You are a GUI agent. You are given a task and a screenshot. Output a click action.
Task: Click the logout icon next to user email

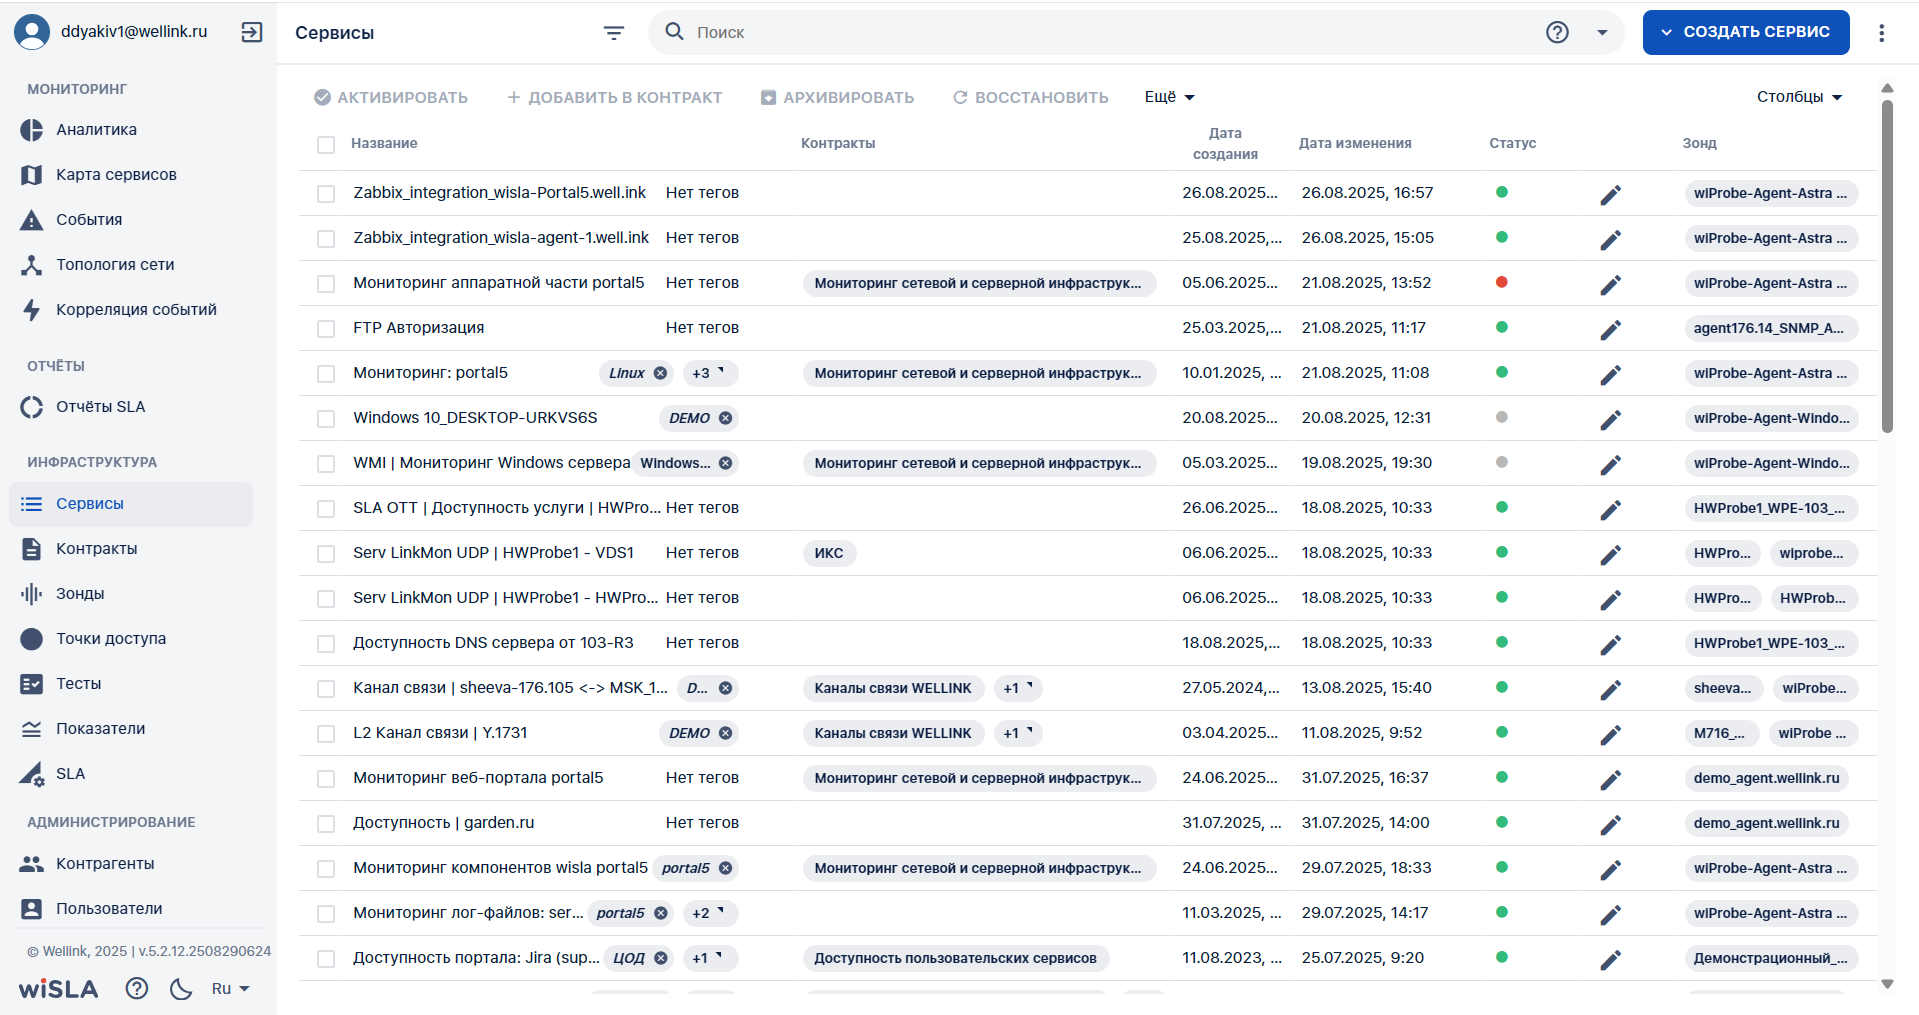click(x=252, y=32)
